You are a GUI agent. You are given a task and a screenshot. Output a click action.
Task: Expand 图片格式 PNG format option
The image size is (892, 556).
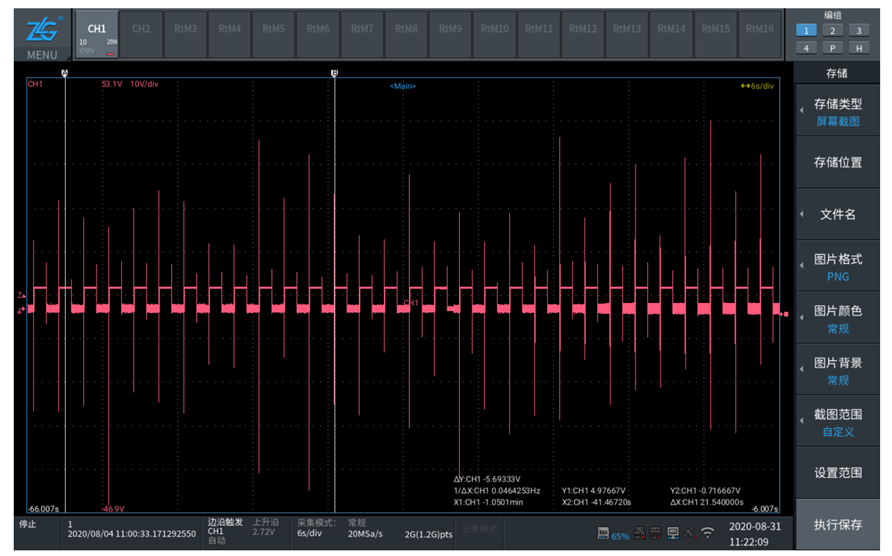pos(837,266)
